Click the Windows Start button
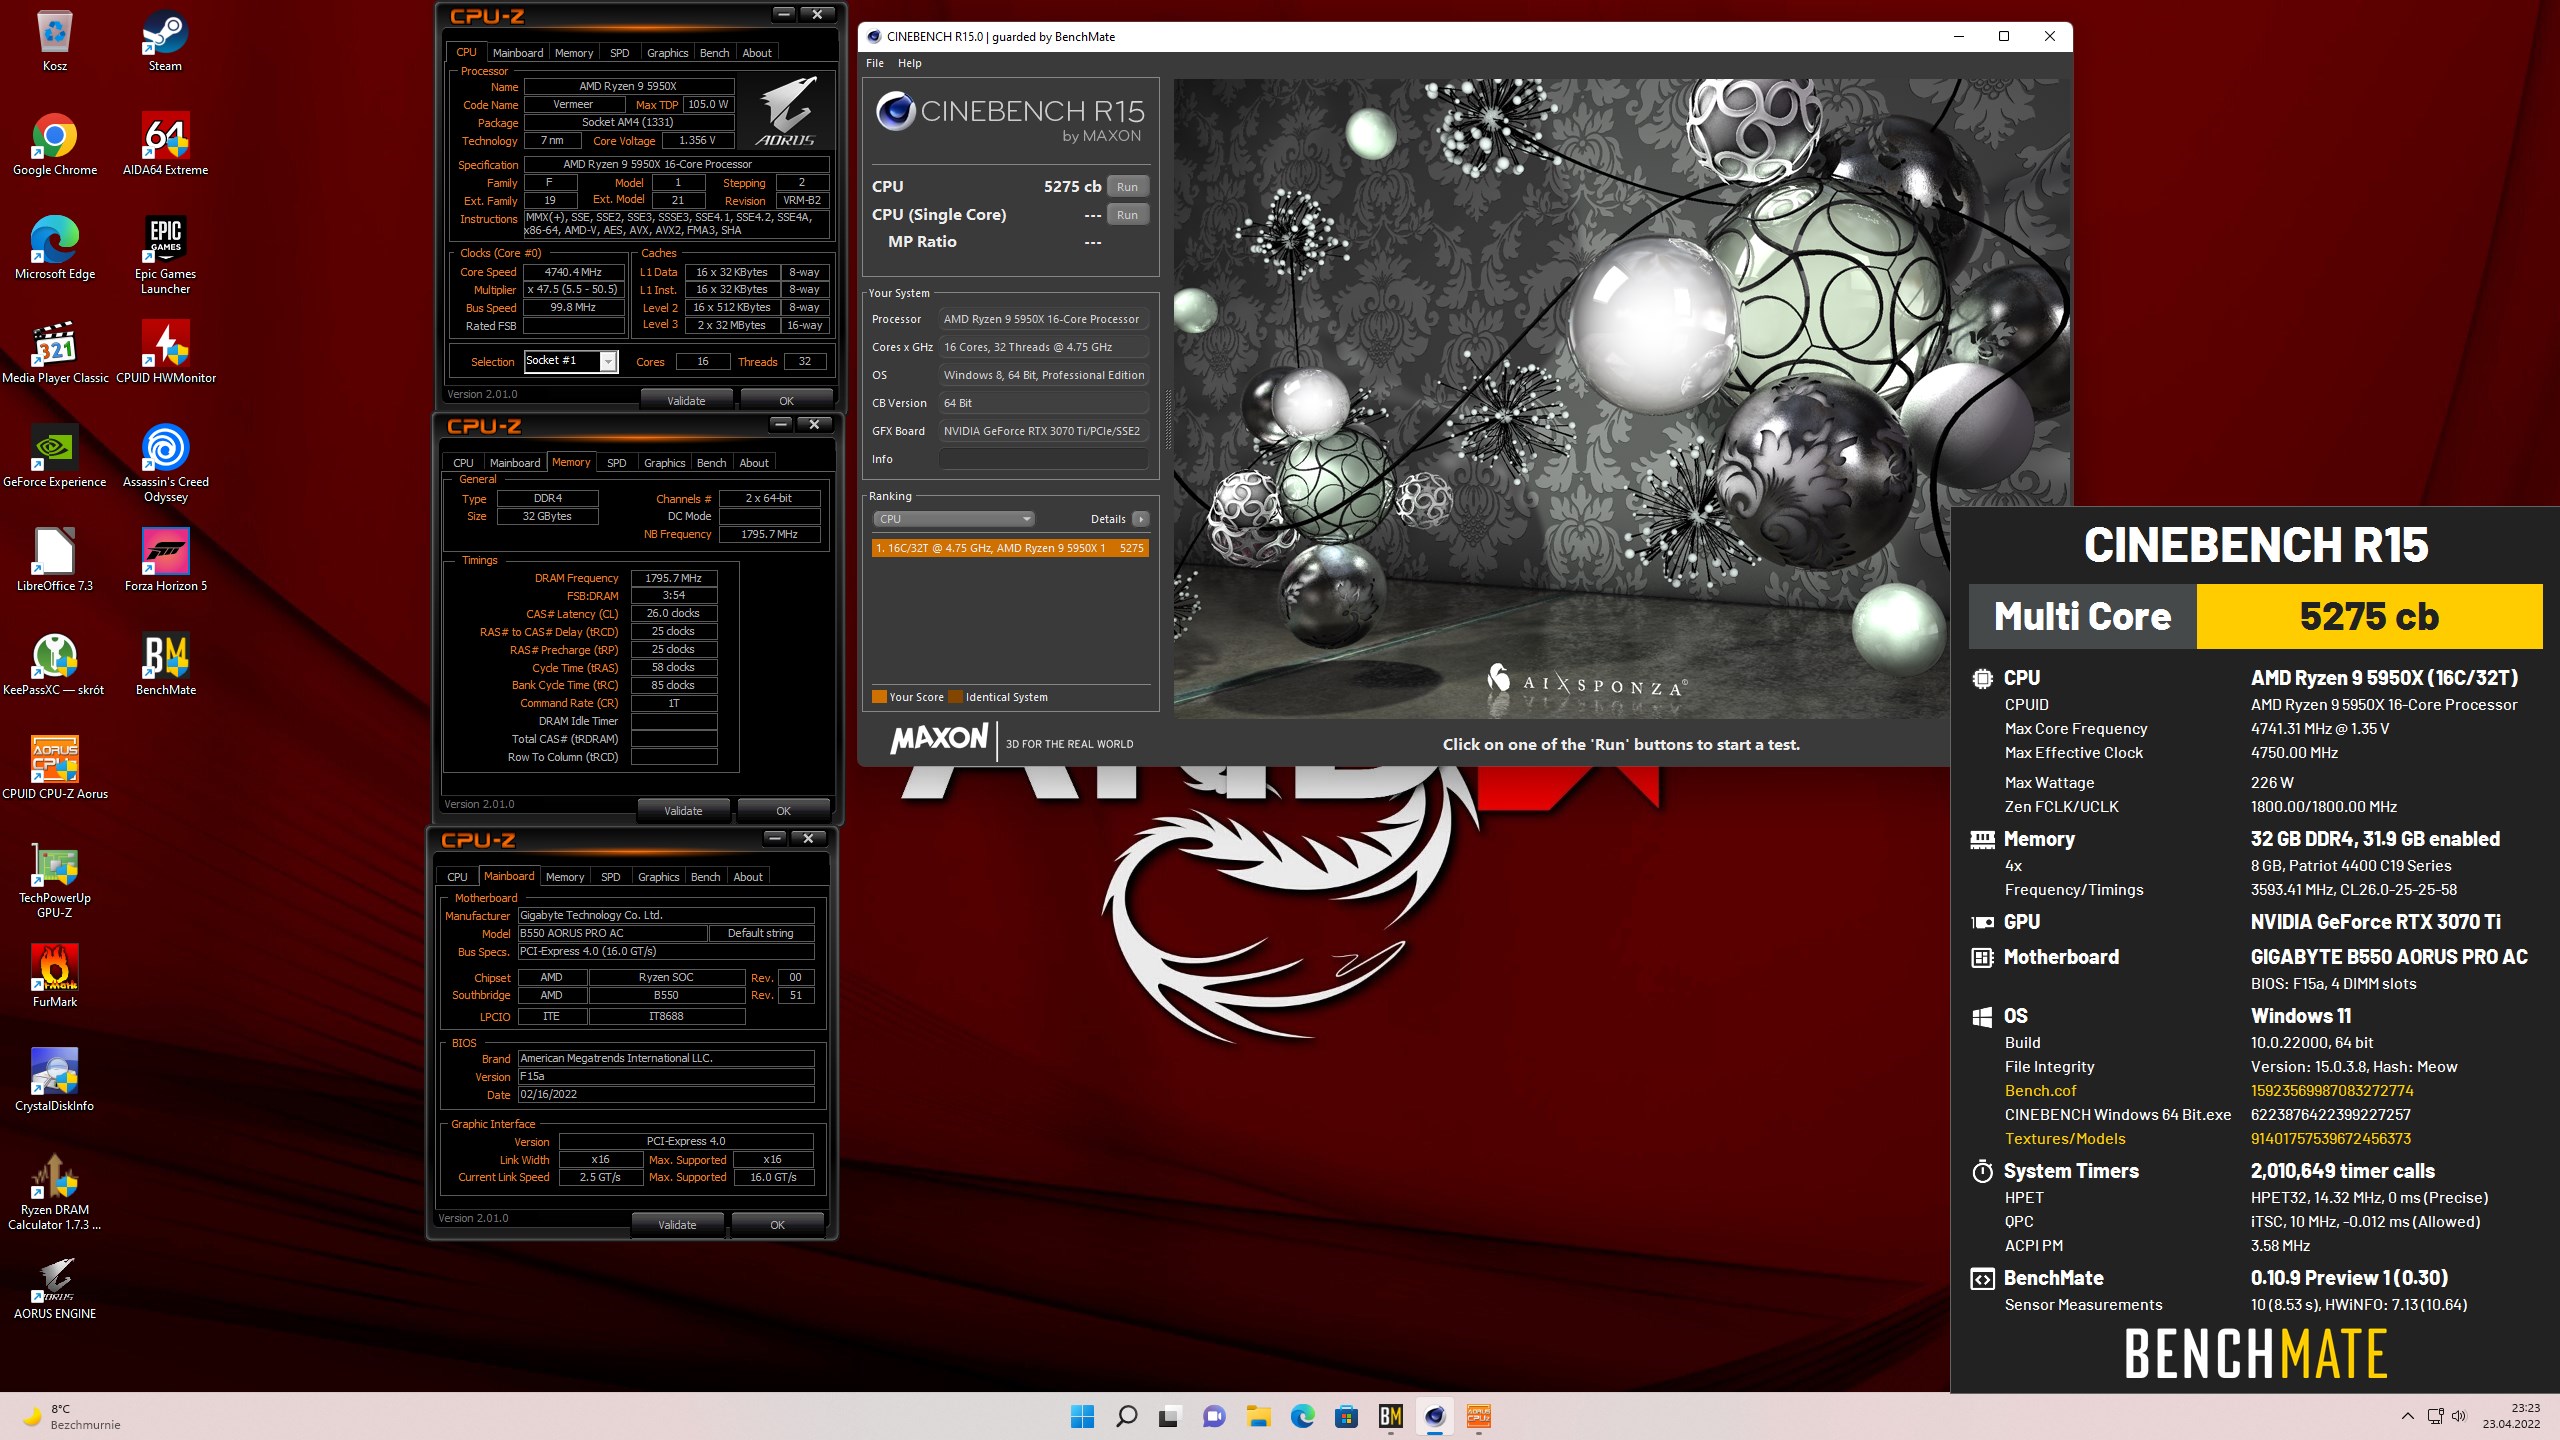The height and width of the screenshot is (1440, 2560). pyautogui.click(x=1082, y=1416)
